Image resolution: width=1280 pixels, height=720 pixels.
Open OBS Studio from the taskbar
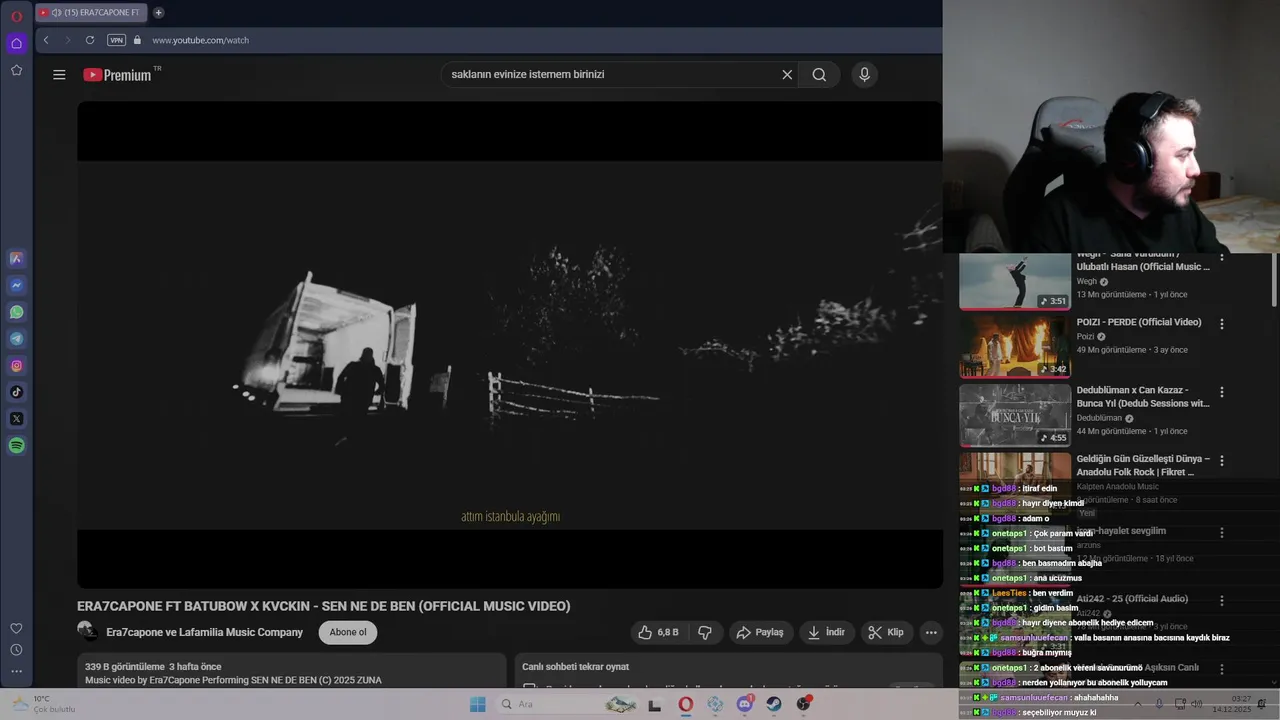(804, 704)
